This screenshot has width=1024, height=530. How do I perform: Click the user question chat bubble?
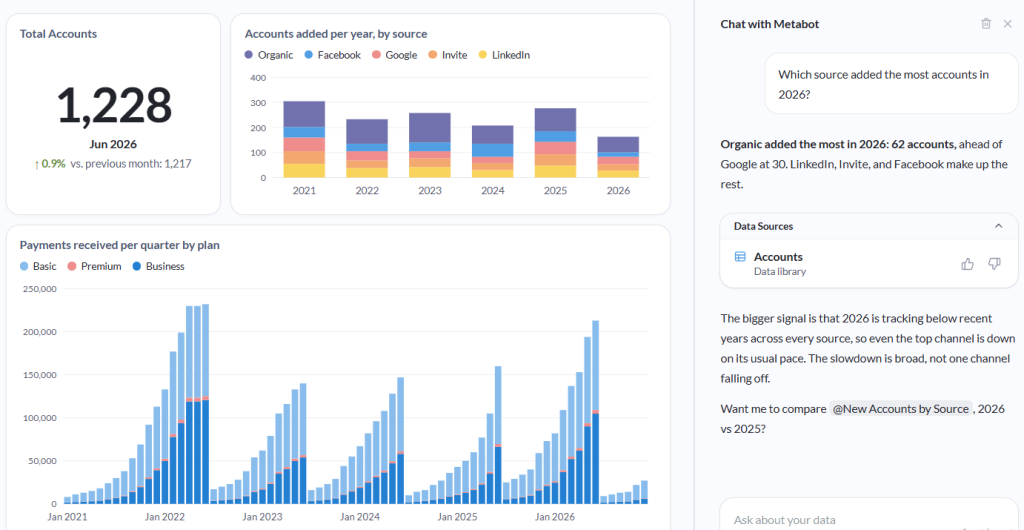point(891,84)
